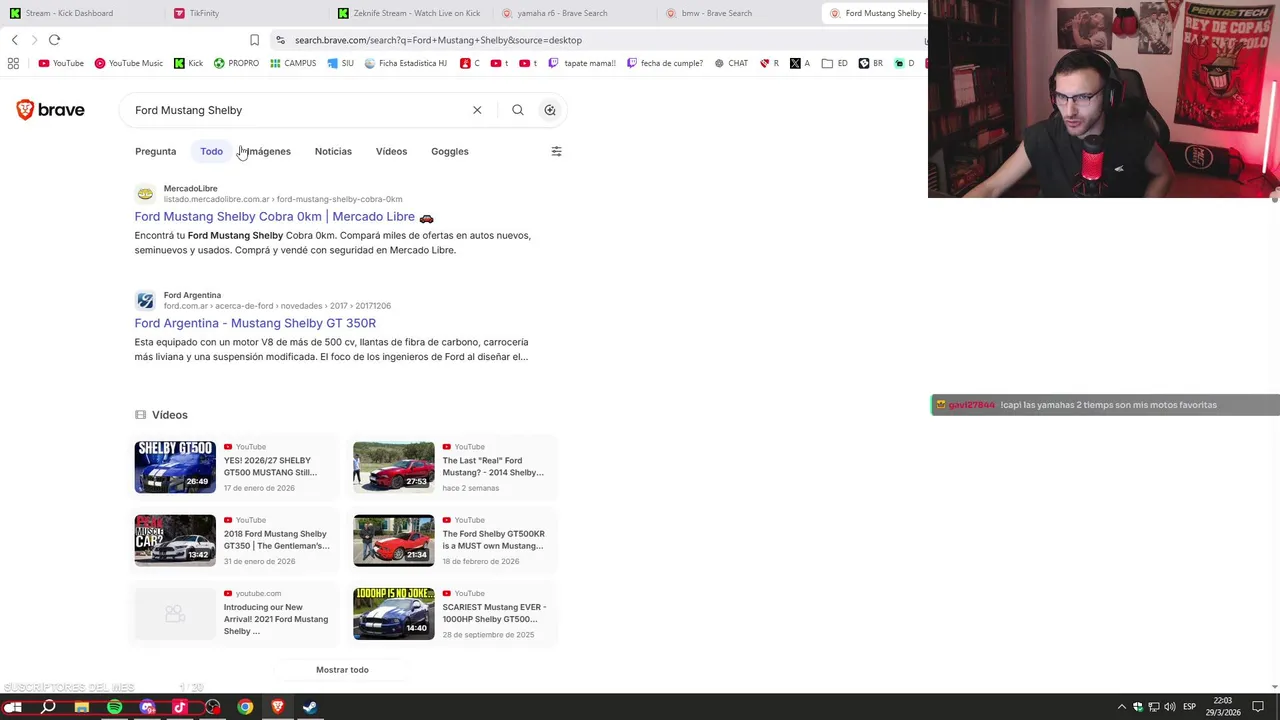
Task: Bookmark this page via the bookmark icon
Action: click(254, 40)
